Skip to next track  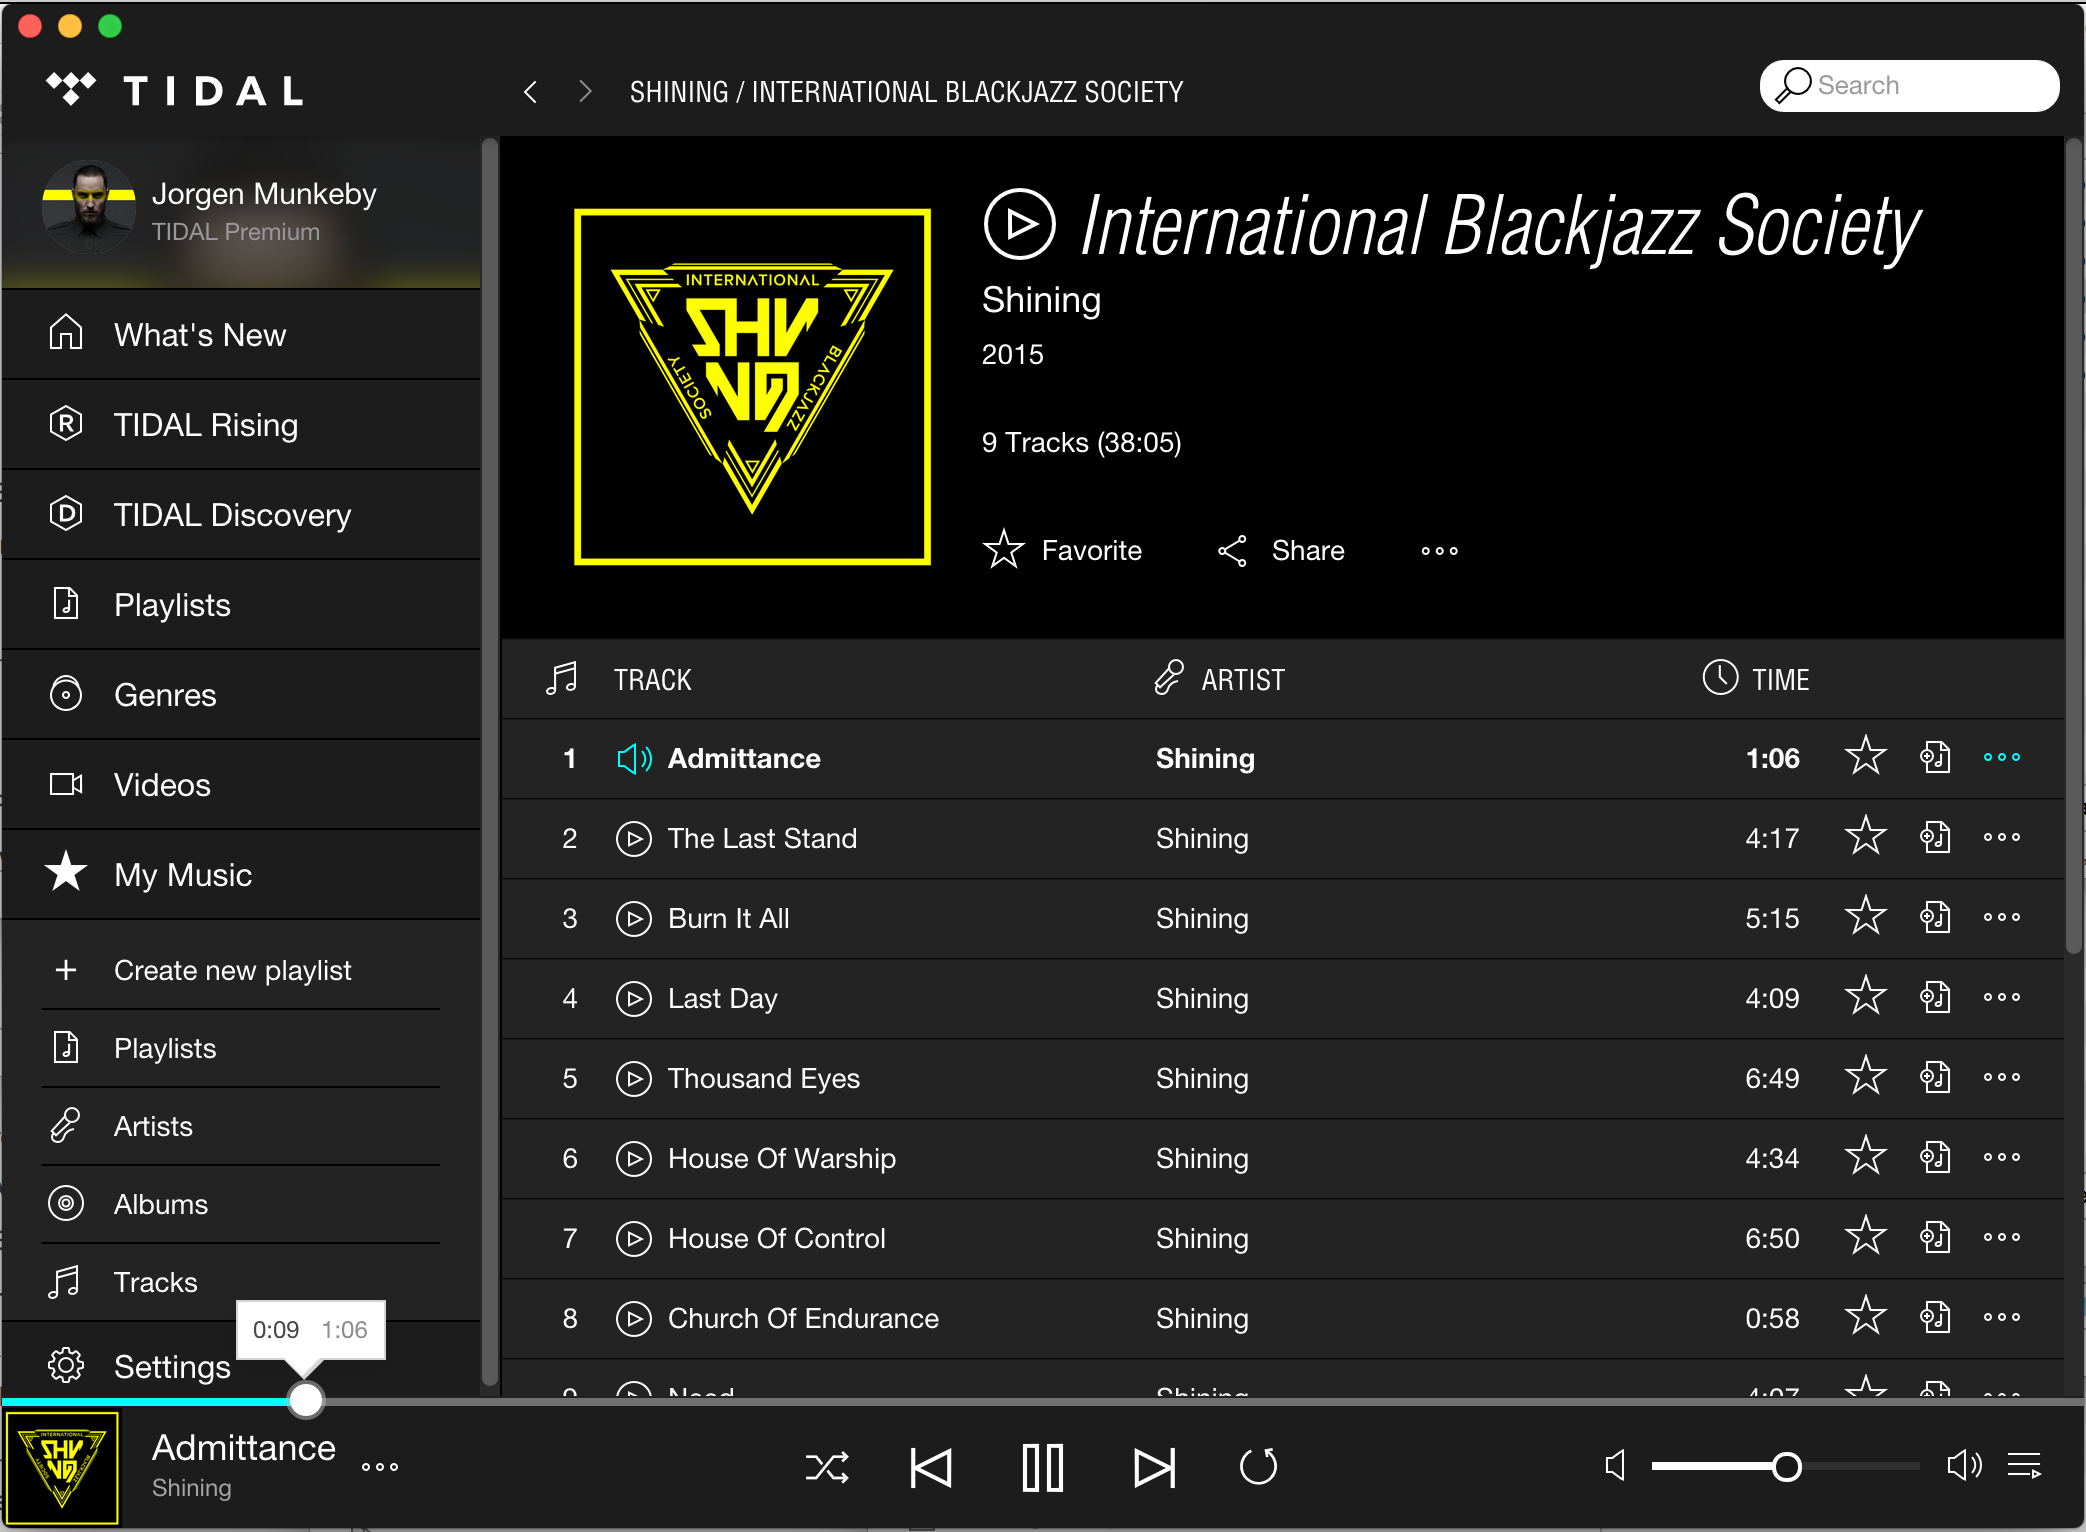[1155, 1467]
